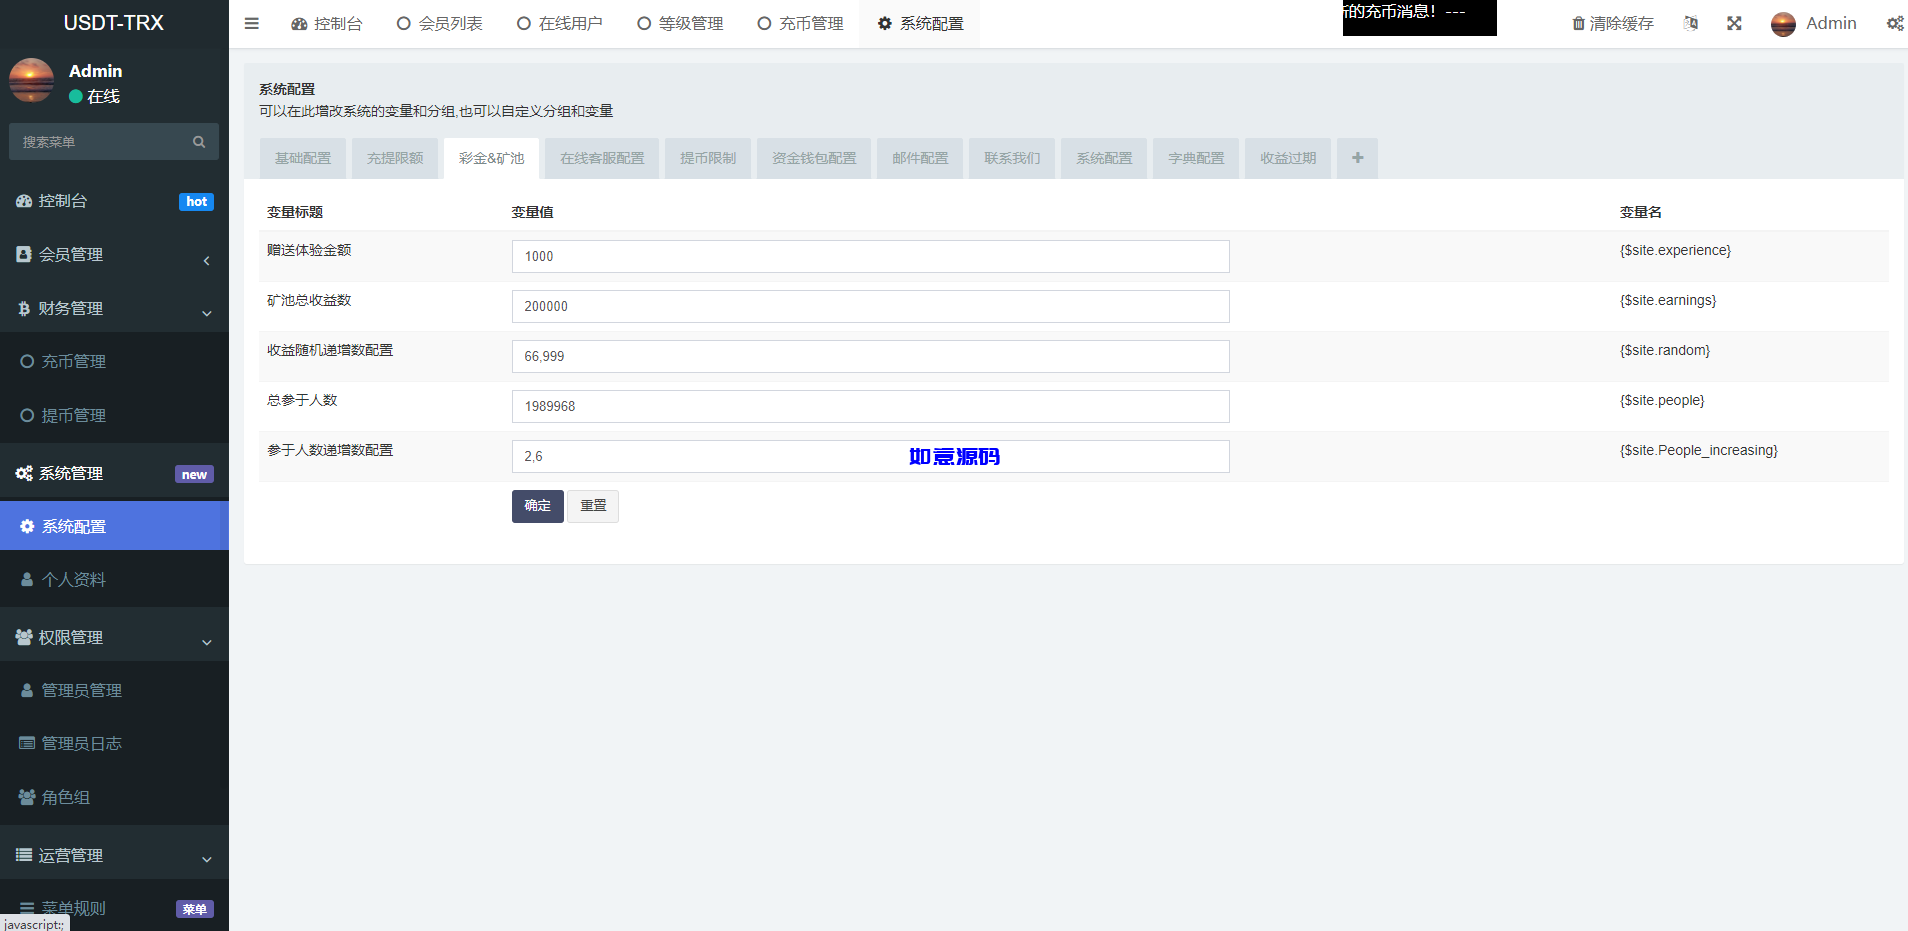Click the Admin avatar in top header
Viewport: 1908px width, 931px height.
(1783, 24)
